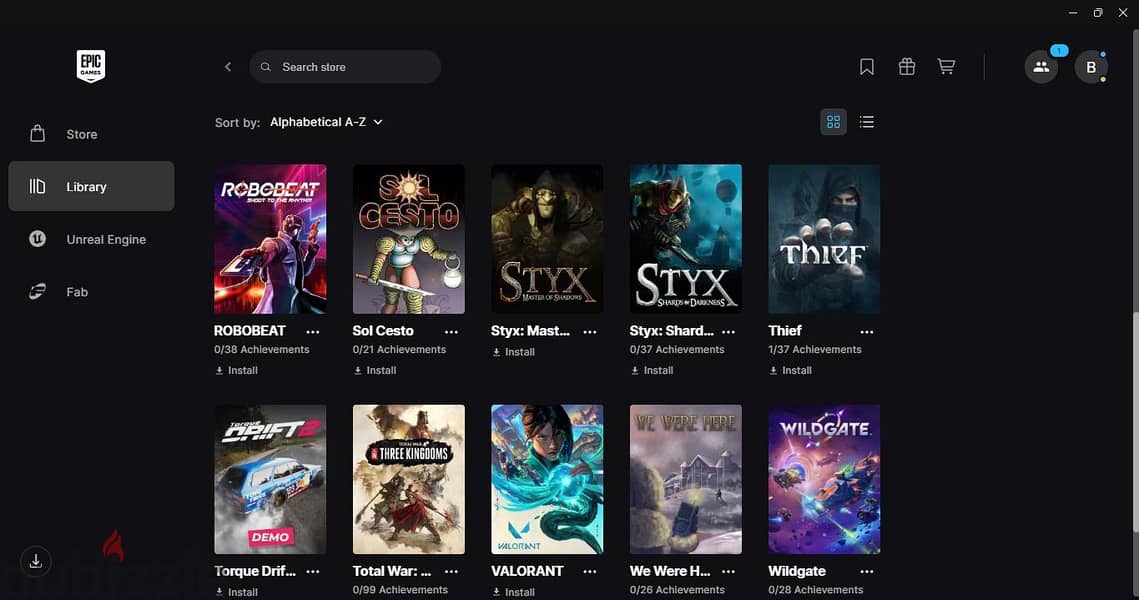Screen dimensions: 1139x600
Task: Click Styx 0/37 Achievements text
Action: click(677, 349)
